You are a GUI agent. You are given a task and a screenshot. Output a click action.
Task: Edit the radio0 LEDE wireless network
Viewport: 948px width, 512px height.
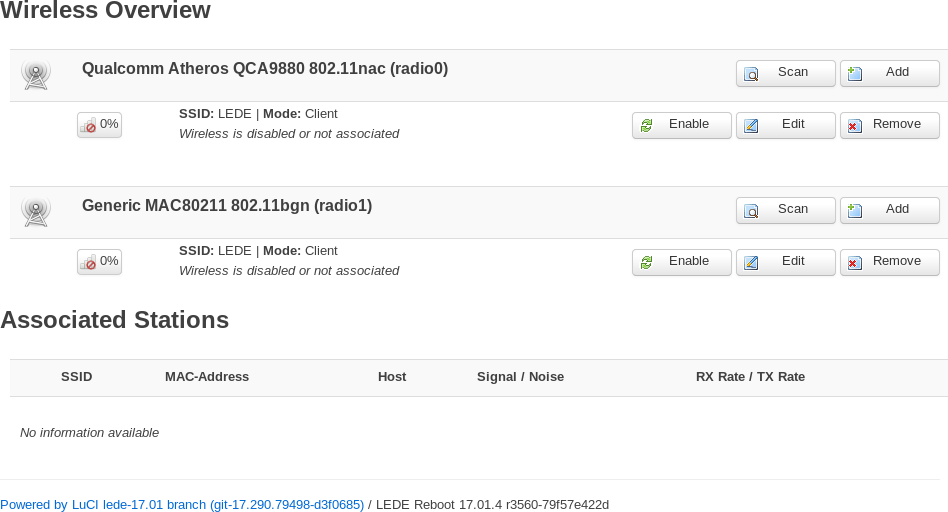[x=785, y=125]
